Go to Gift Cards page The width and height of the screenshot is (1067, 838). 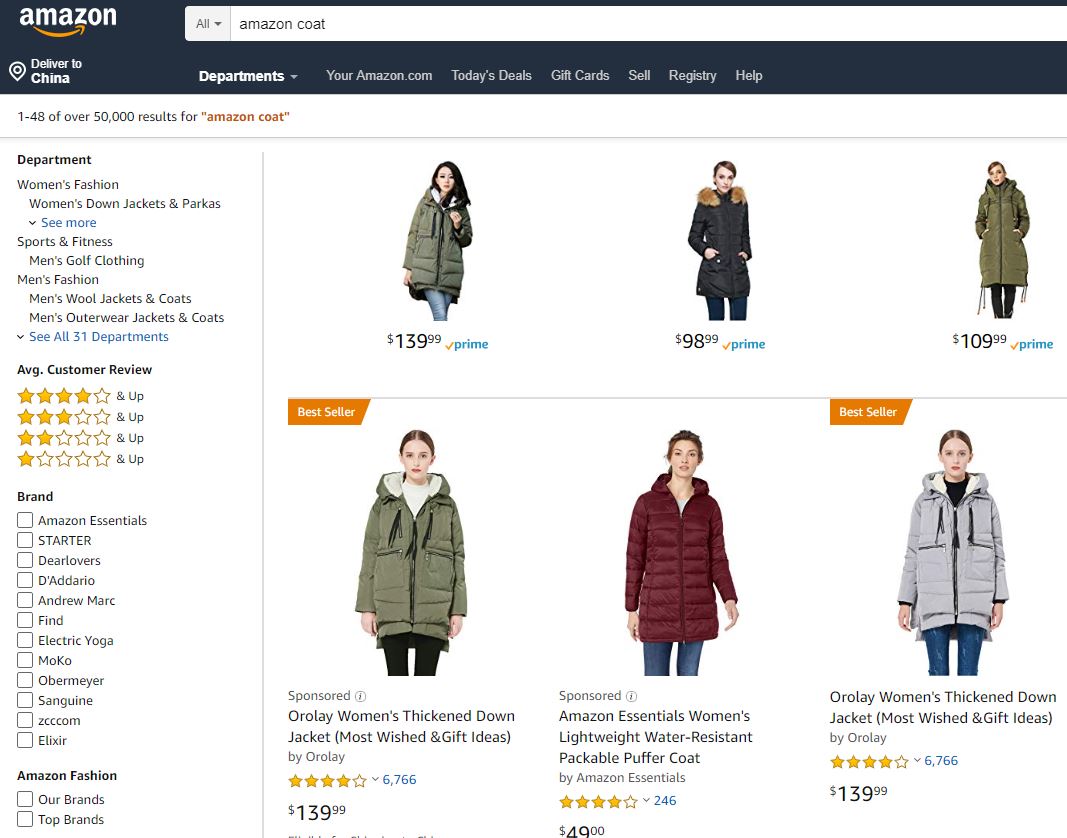[x=580, y=76]
